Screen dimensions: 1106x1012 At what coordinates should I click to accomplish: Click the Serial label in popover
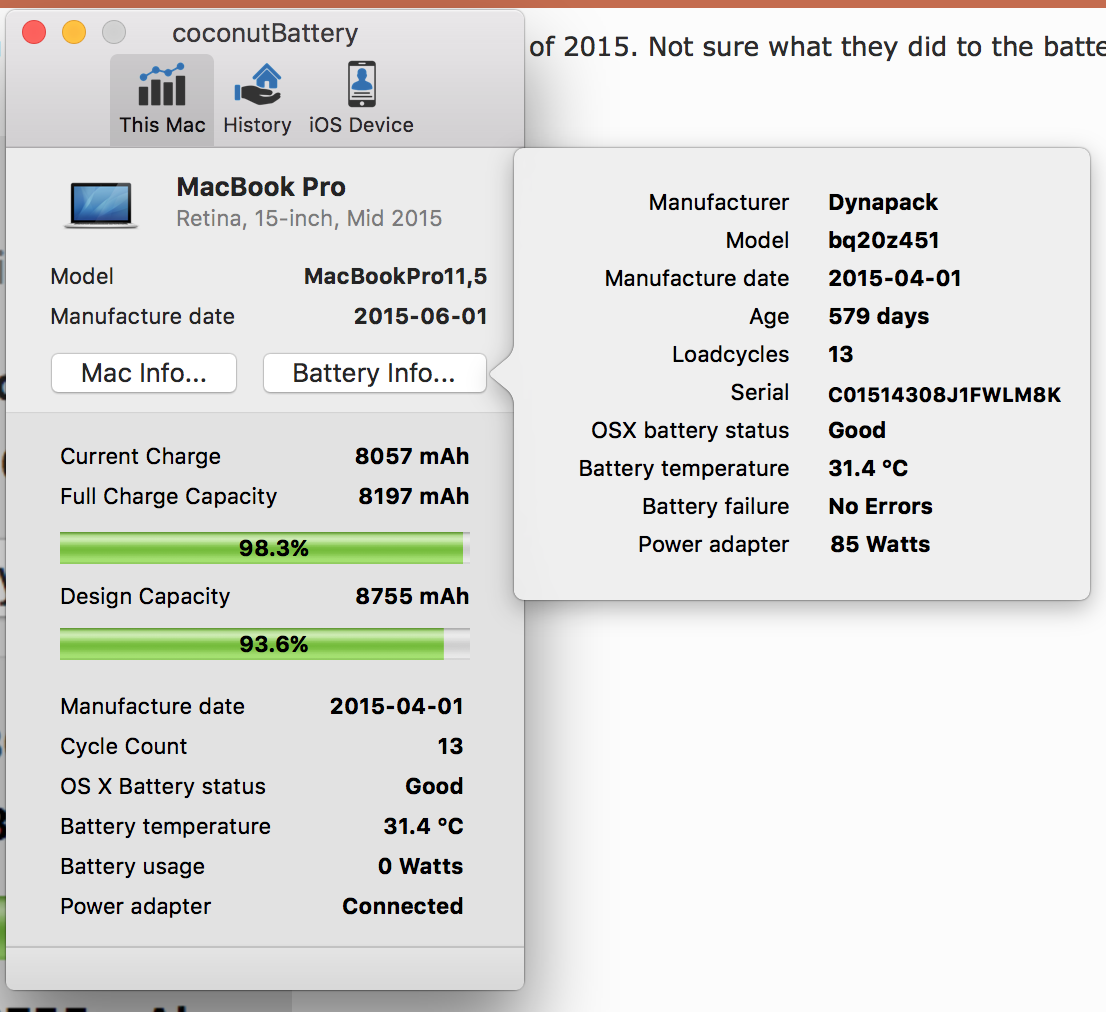click(760, 392)
